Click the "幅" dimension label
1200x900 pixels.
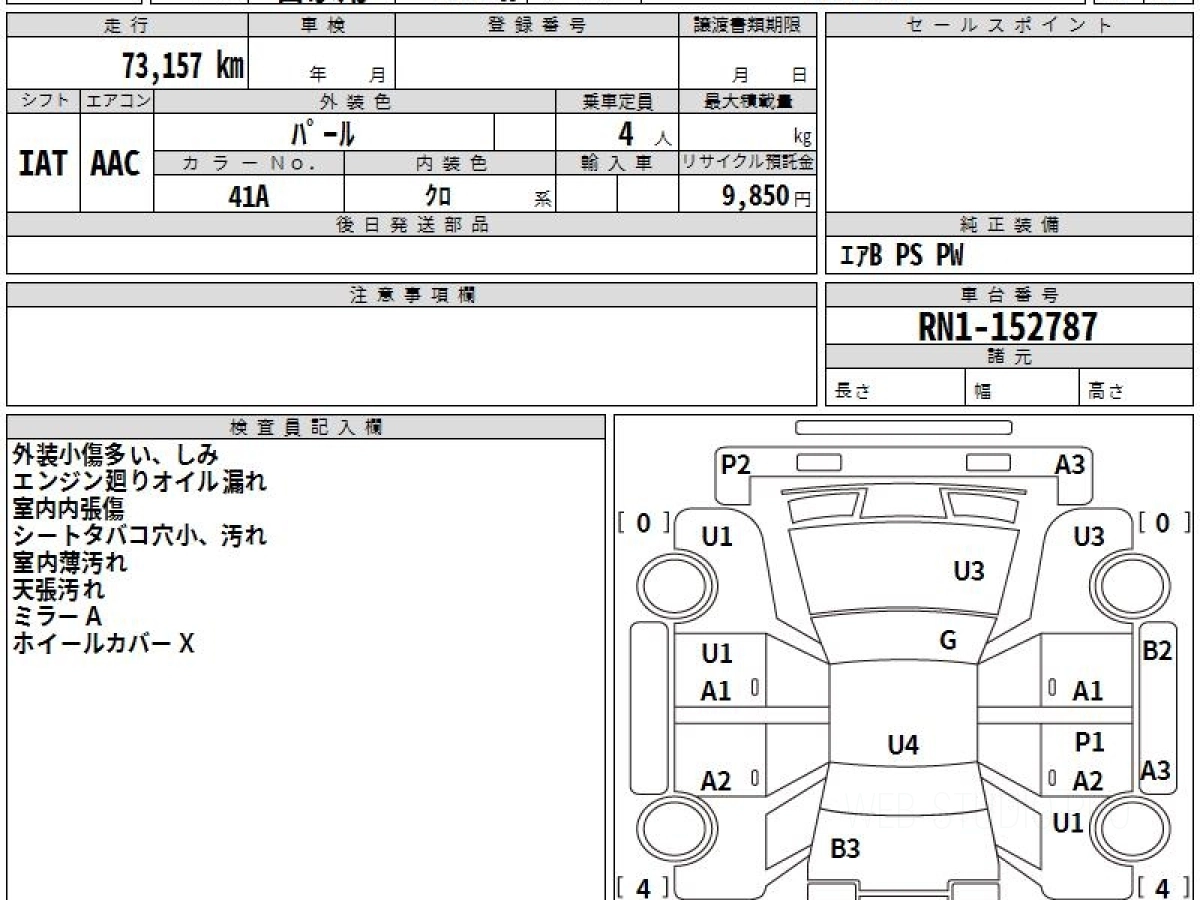[983, 392]
